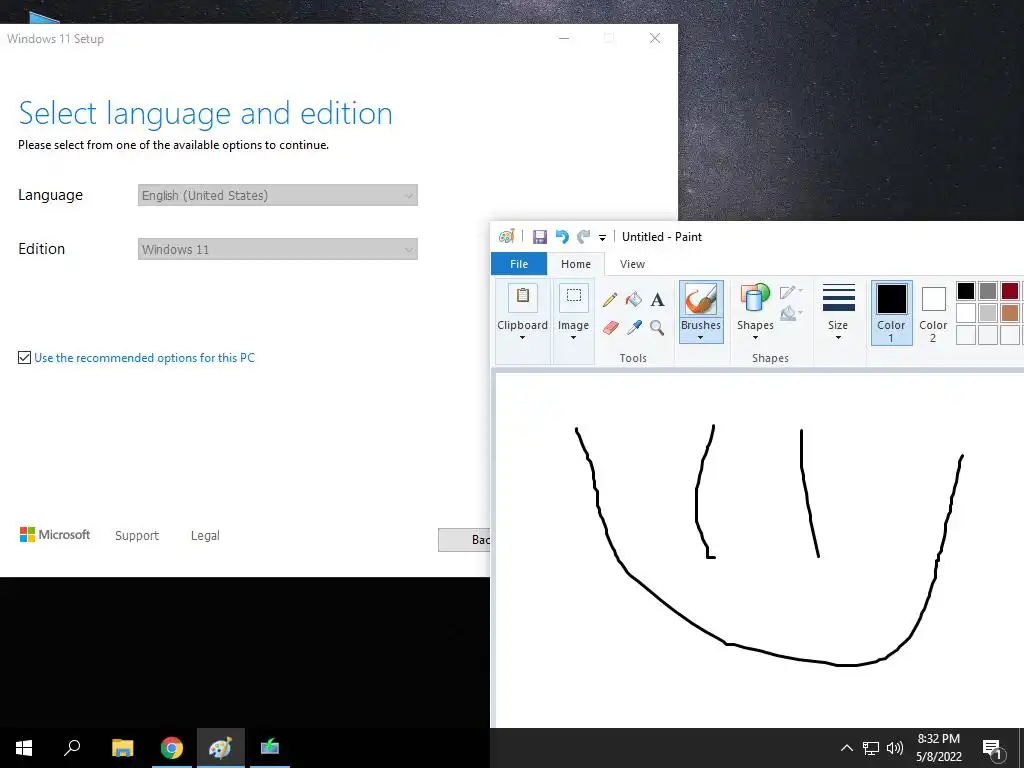Switch to Windows 11 Setup taskbar button
This screenshot has width=1024, height=768.
tap(270, 748)
